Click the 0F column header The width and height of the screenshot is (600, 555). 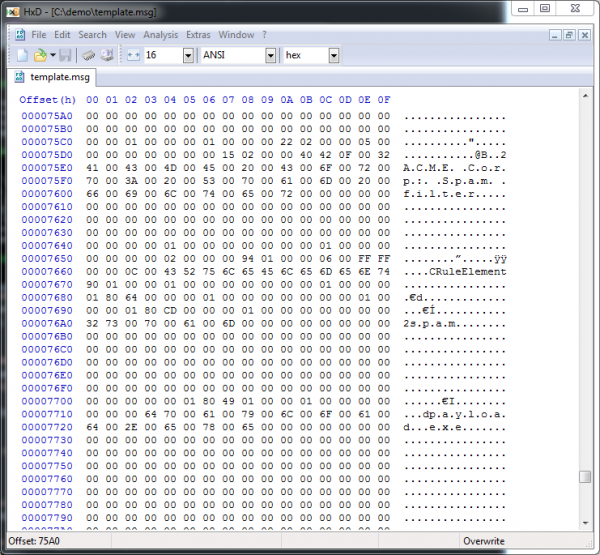pyautogui.click(x=384, y=100)
